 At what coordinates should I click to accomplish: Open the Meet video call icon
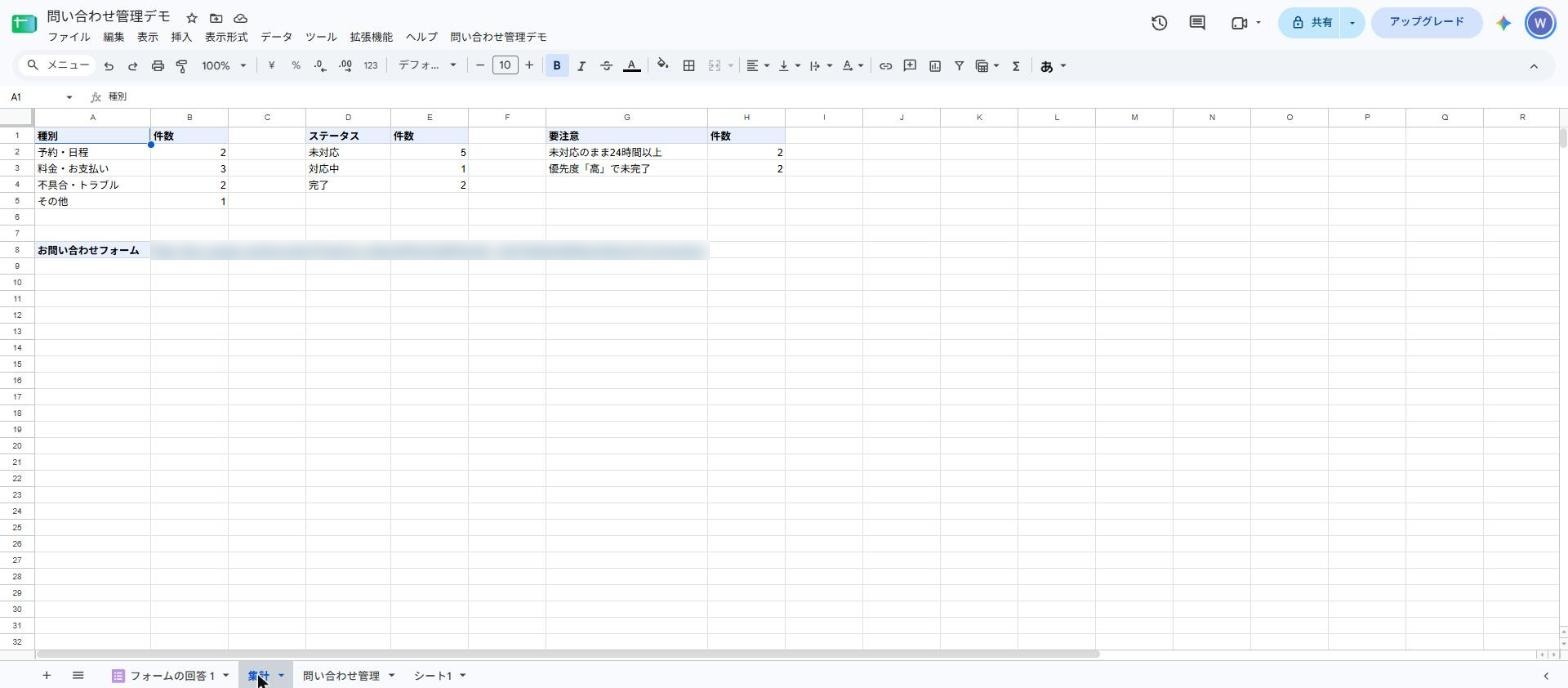tap(1239, 22)
